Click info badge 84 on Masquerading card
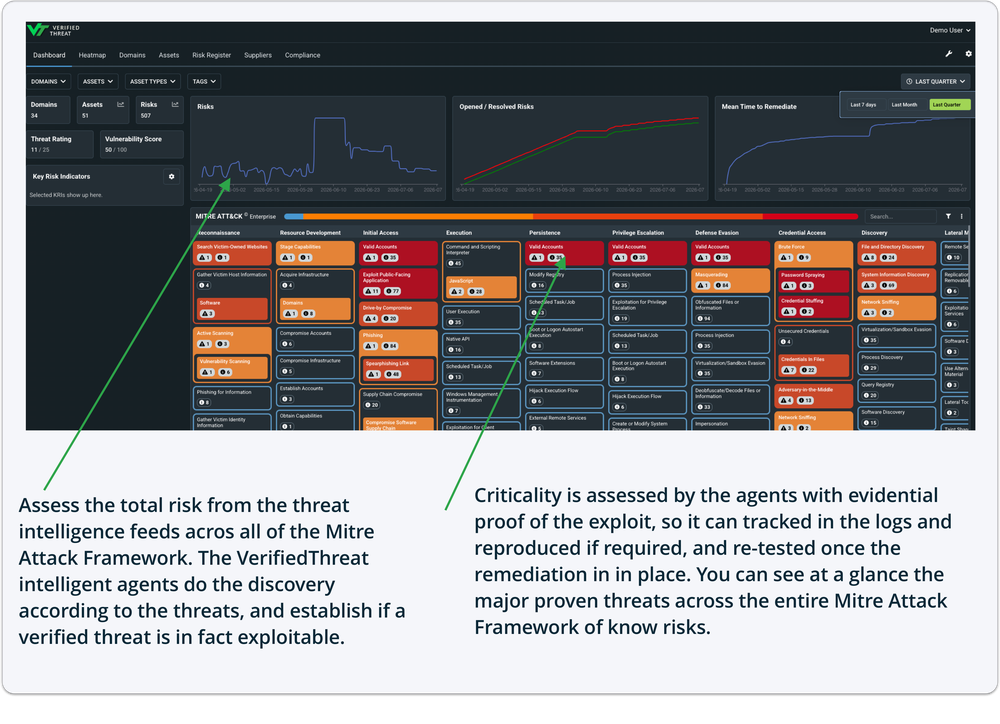The image size is (1000, 724). pyautogui.click(x=723, y=286)
